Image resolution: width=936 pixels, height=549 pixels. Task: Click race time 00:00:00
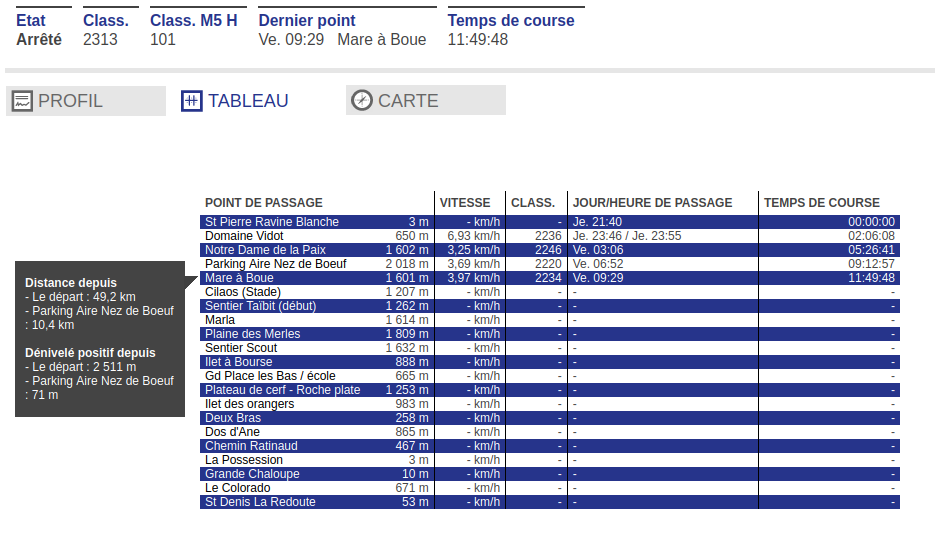[x=872, y=222]
